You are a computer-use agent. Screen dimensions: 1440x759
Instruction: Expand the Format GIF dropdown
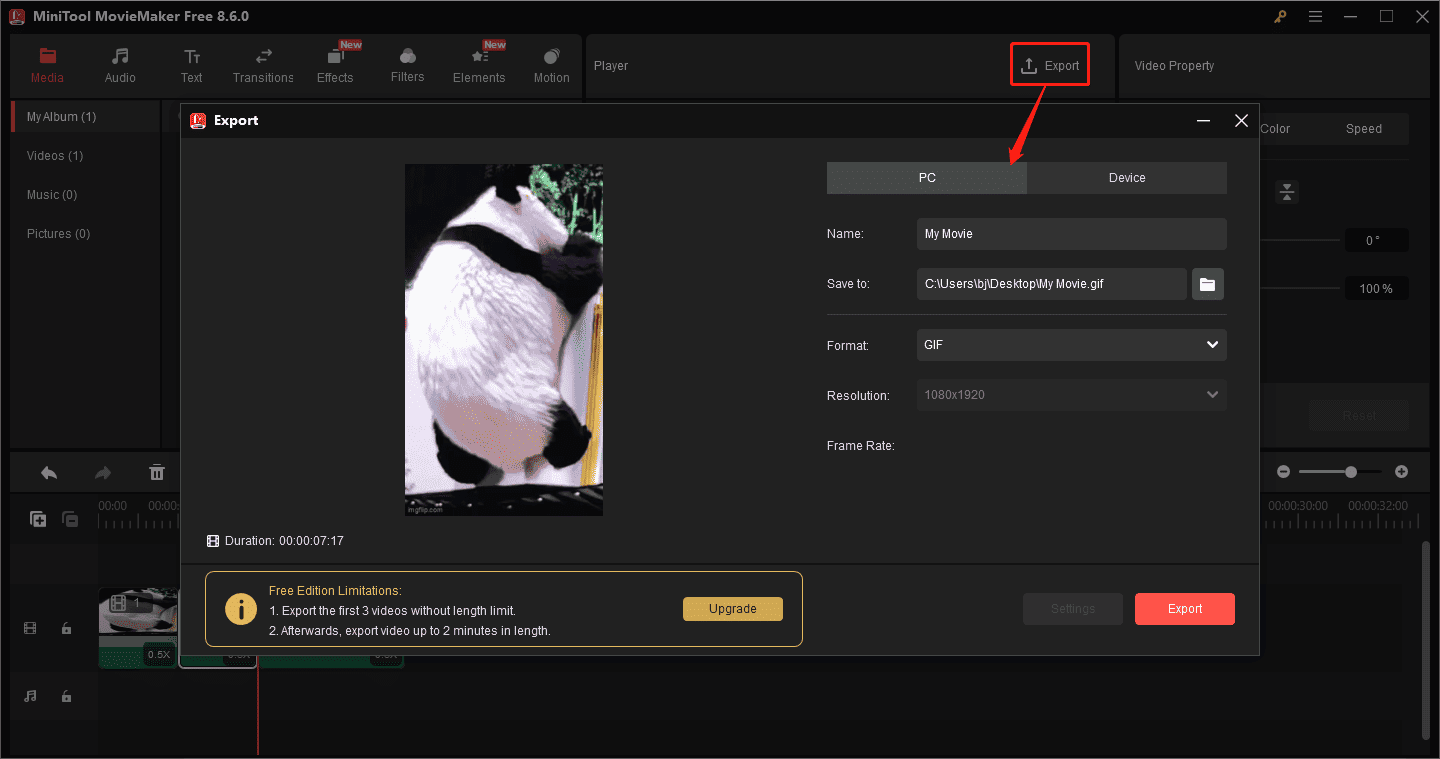(1071, 345)
